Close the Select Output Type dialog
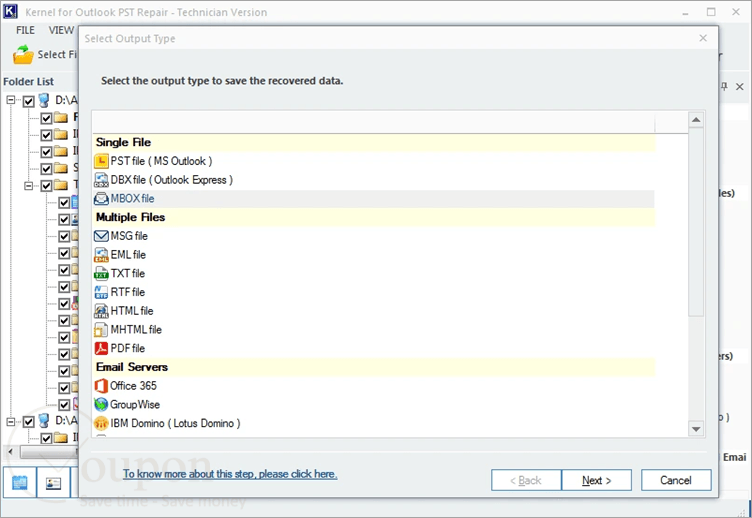 (x=703, y=38)
